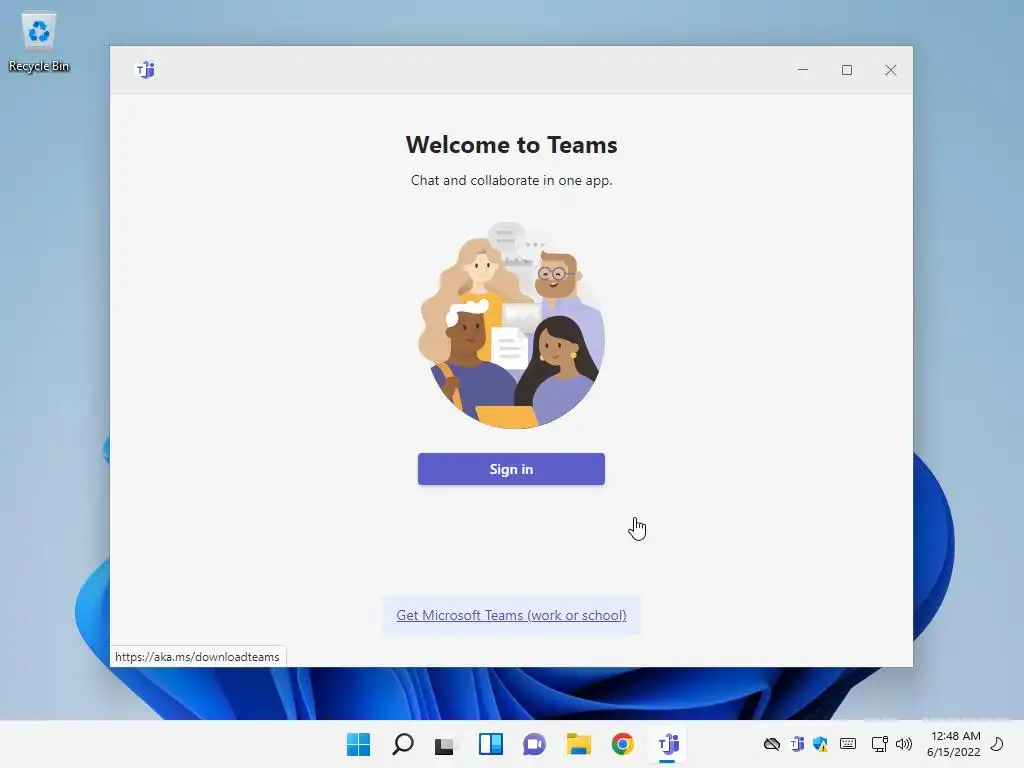Click the OneDrive cloud tray icon

click(772, 744)
